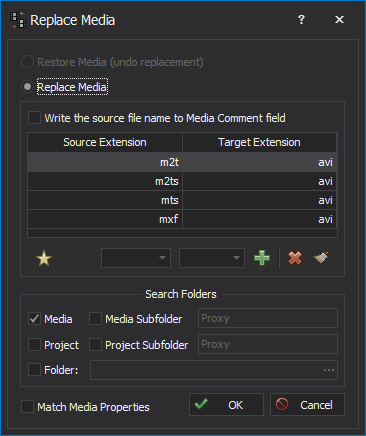The height and width of the screenshot is (436, 366).
Task: Open the target extension dropdown
Action: [212, 258]
